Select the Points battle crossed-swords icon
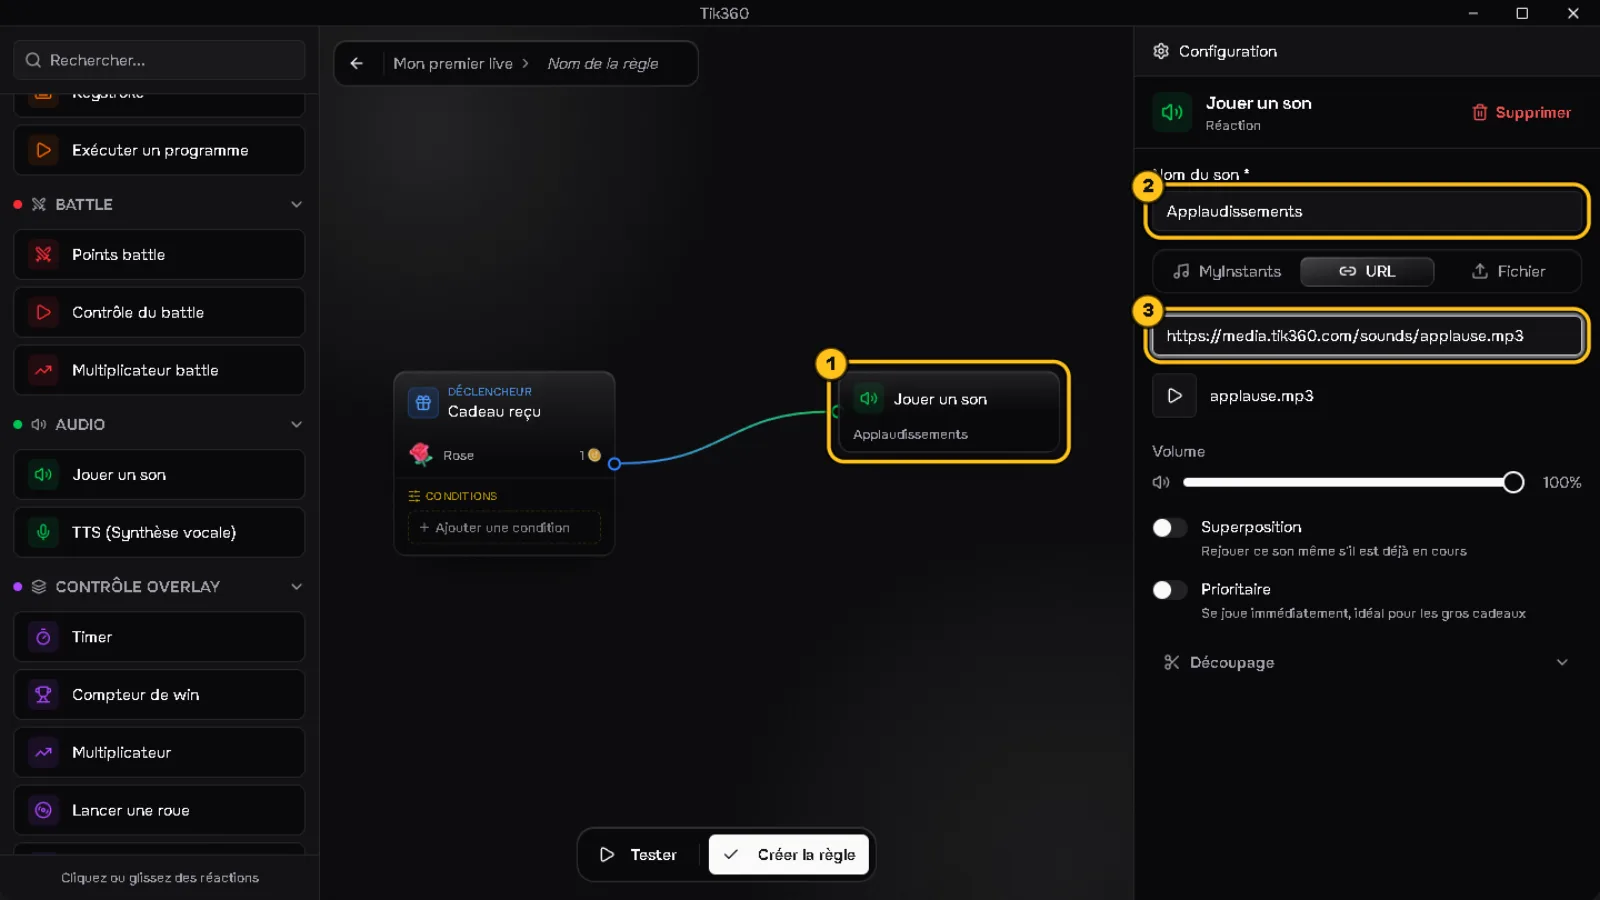The height and width of the screenshot is (900, 1600). [43, 254]
